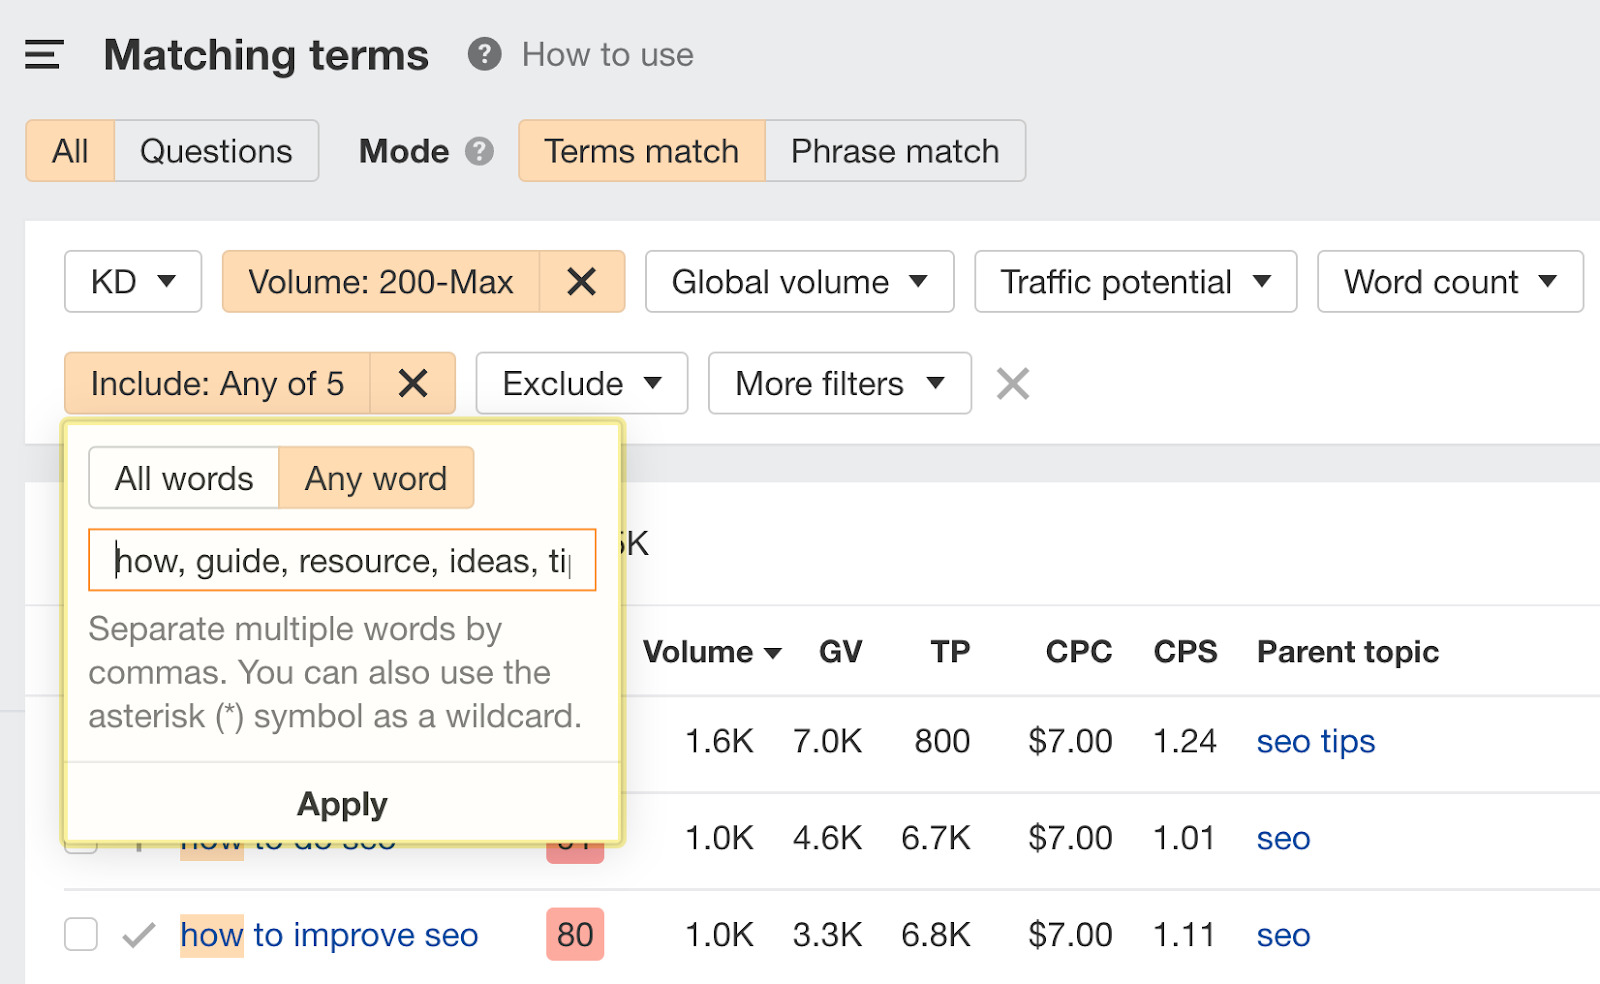Remove the Volume: 200-Max filter

pyautogui.click(x=582, y=281)
